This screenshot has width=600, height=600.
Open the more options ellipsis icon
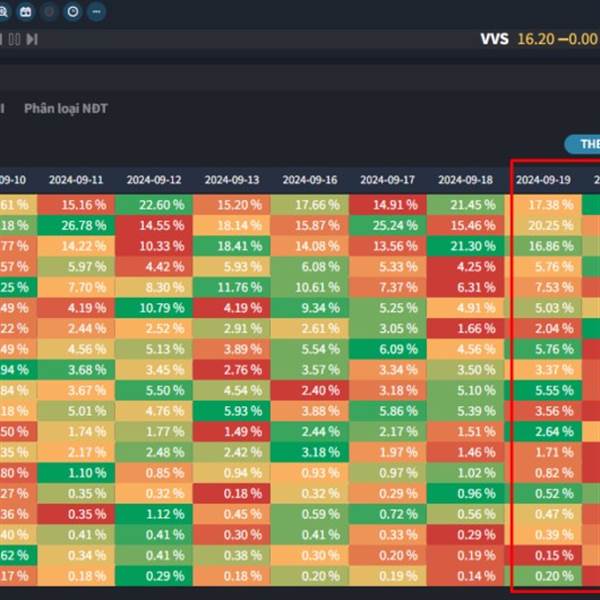tap(96, 11)
